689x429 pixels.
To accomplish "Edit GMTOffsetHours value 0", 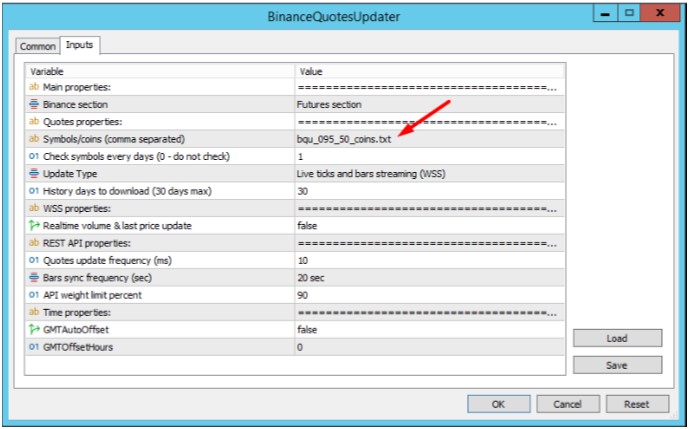I will [430, 347].
